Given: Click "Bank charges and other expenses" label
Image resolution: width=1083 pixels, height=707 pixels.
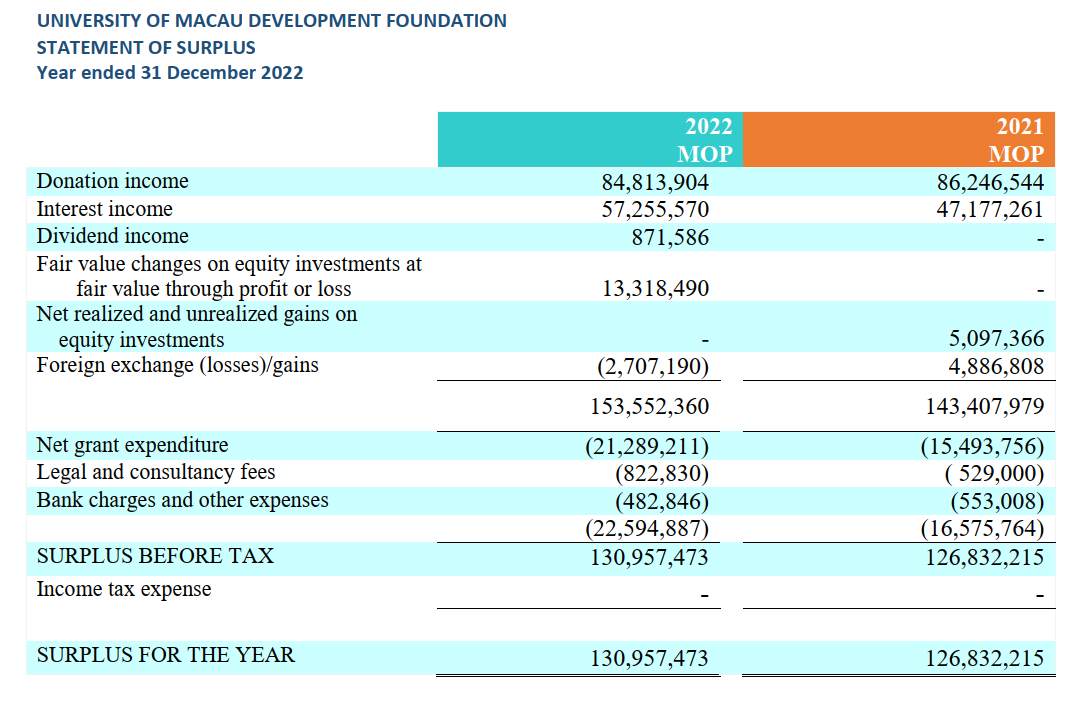Looking at the screenshot, I should (182, 500).
